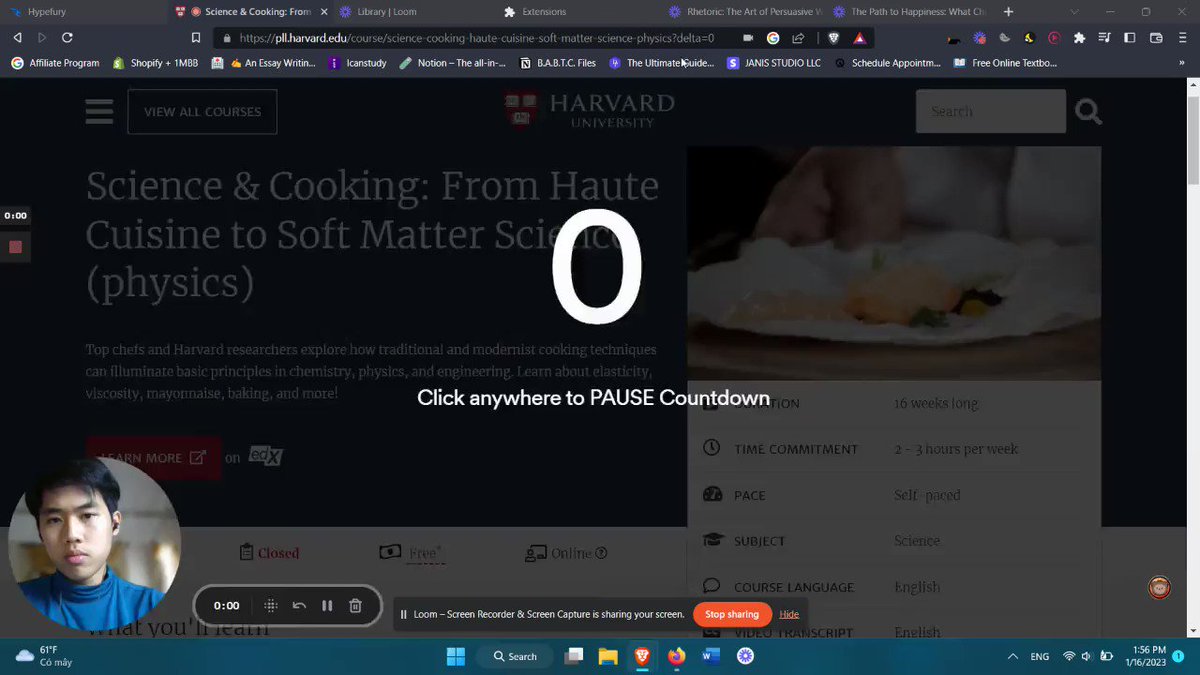Show hidden system tray icons
1200x675 pixels.
1013,656
